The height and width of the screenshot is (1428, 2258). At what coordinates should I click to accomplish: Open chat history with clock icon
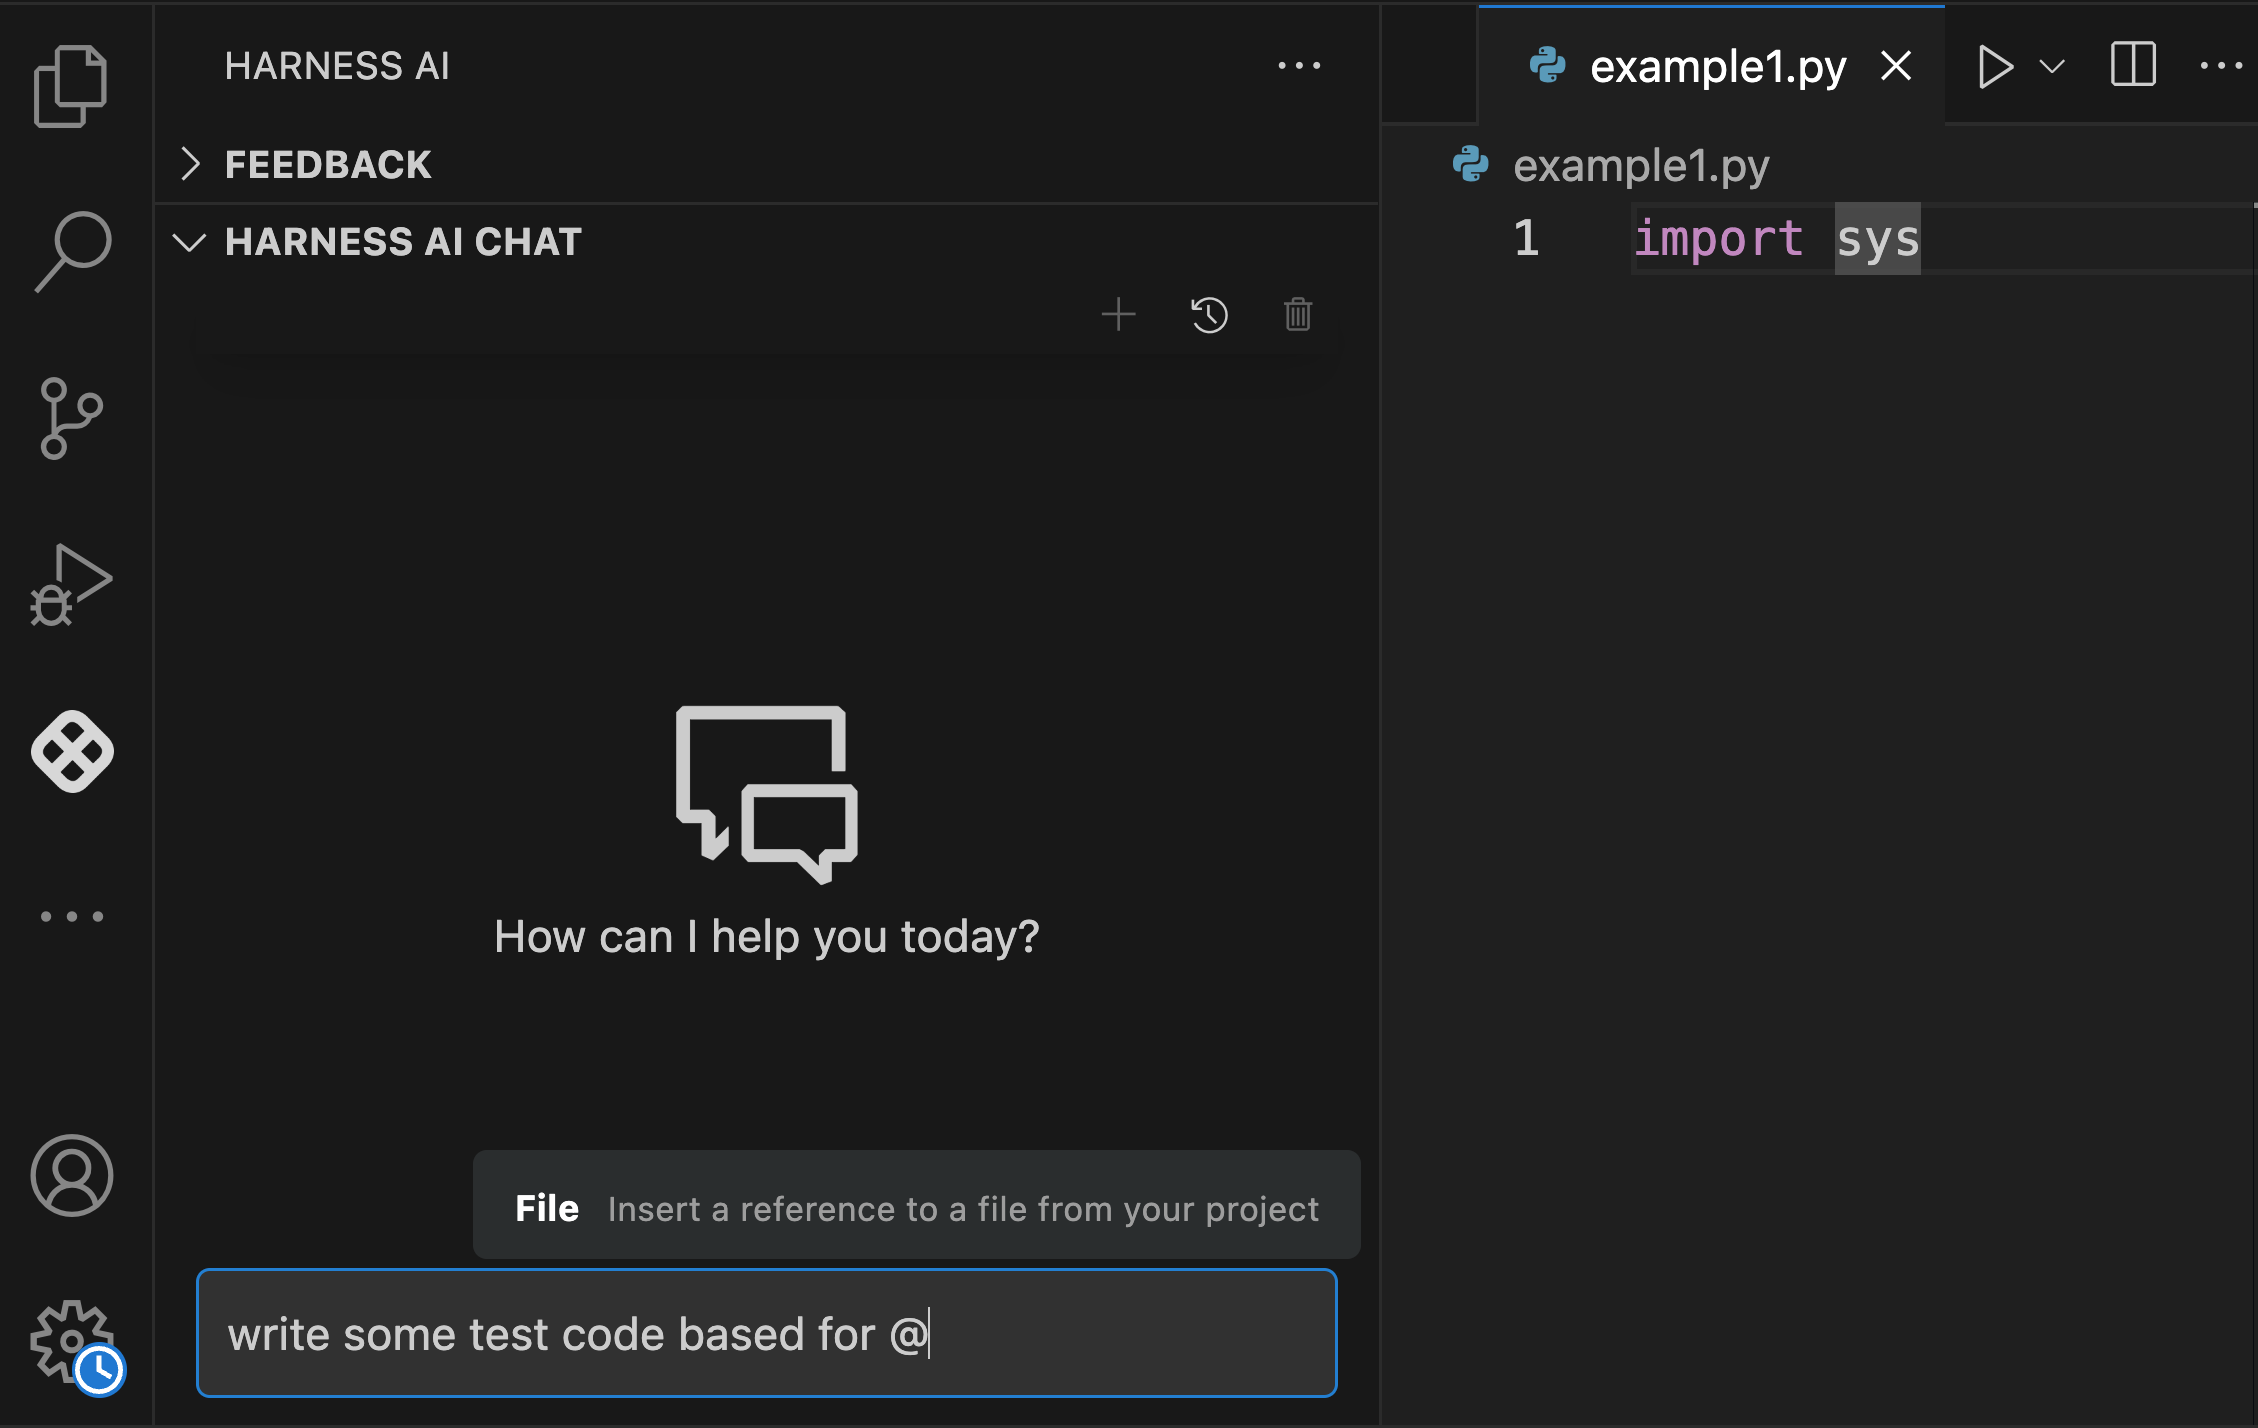click(x=1209, y=313)
